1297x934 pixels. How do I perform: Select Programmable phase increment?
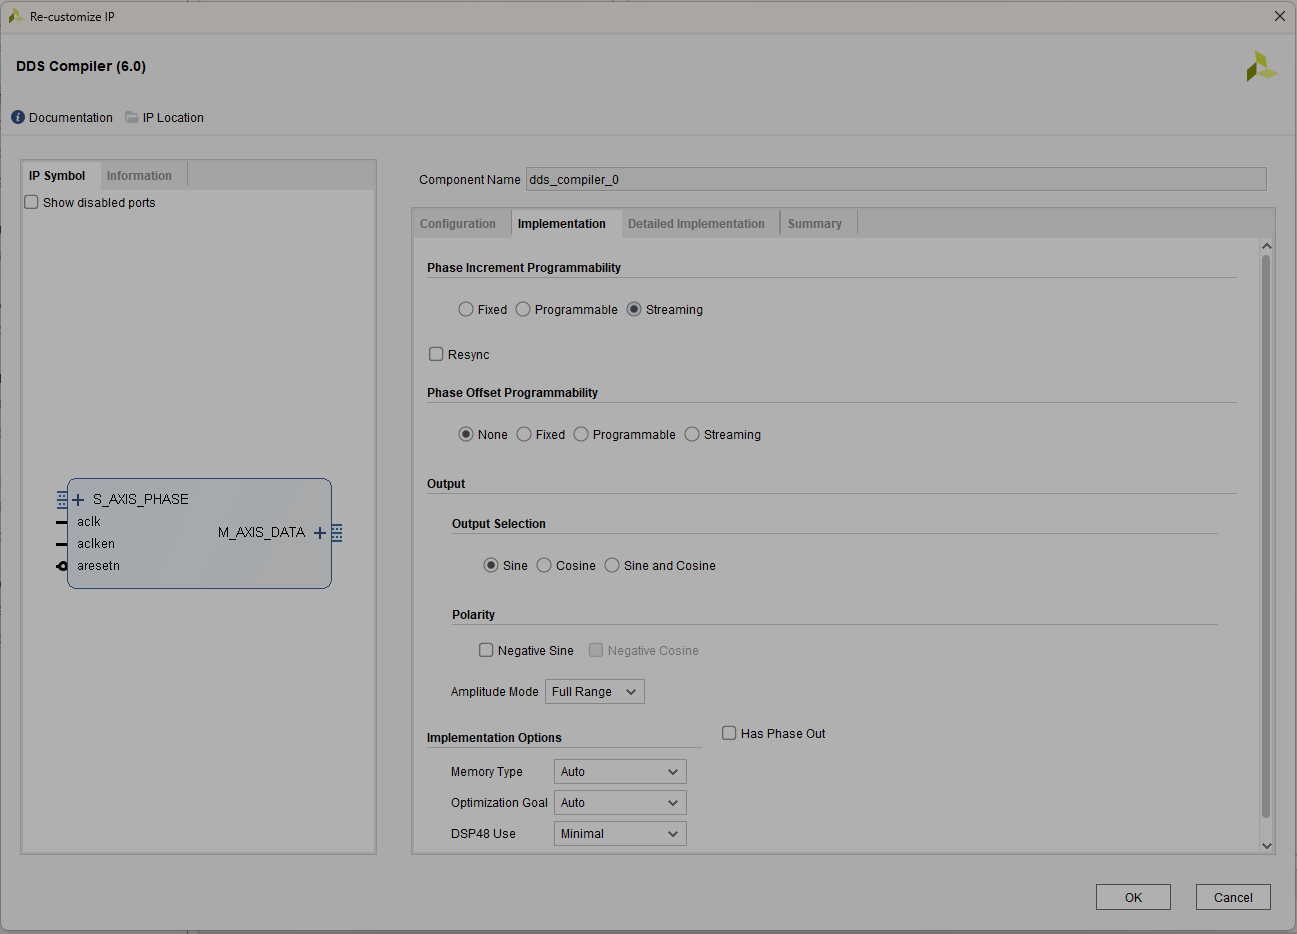tap(523, 309)
